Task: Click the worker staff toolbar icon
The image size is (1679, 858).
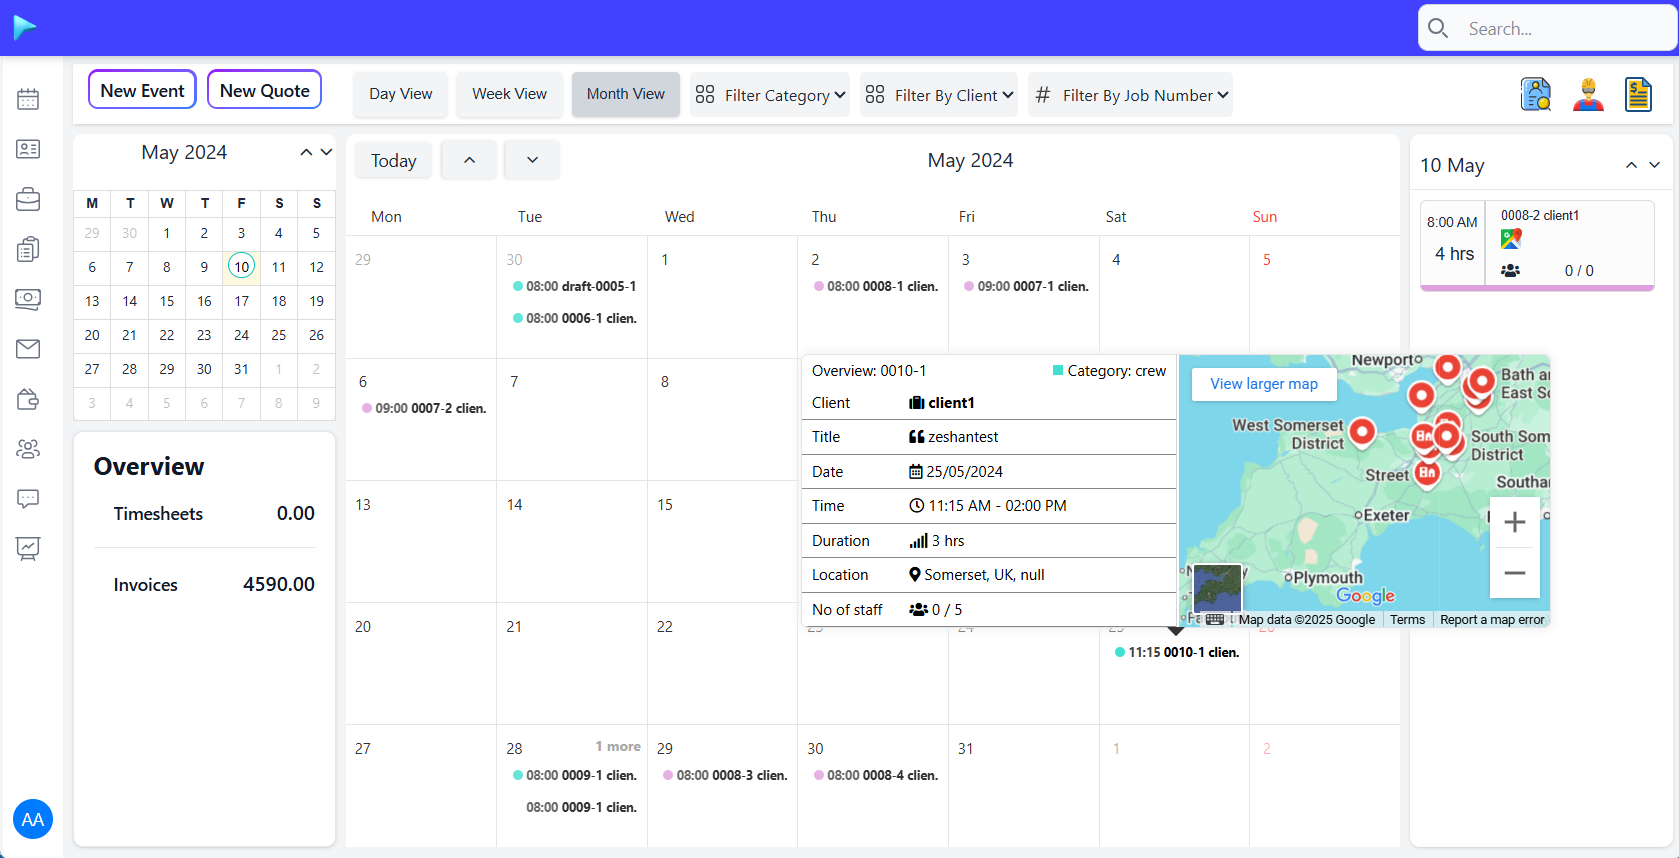Action: coord(1588,94)
